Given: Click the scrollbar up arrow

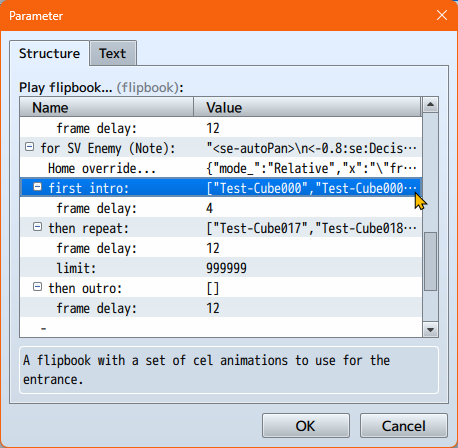Looking at the screenshot, I should click(x=430, y=105).
